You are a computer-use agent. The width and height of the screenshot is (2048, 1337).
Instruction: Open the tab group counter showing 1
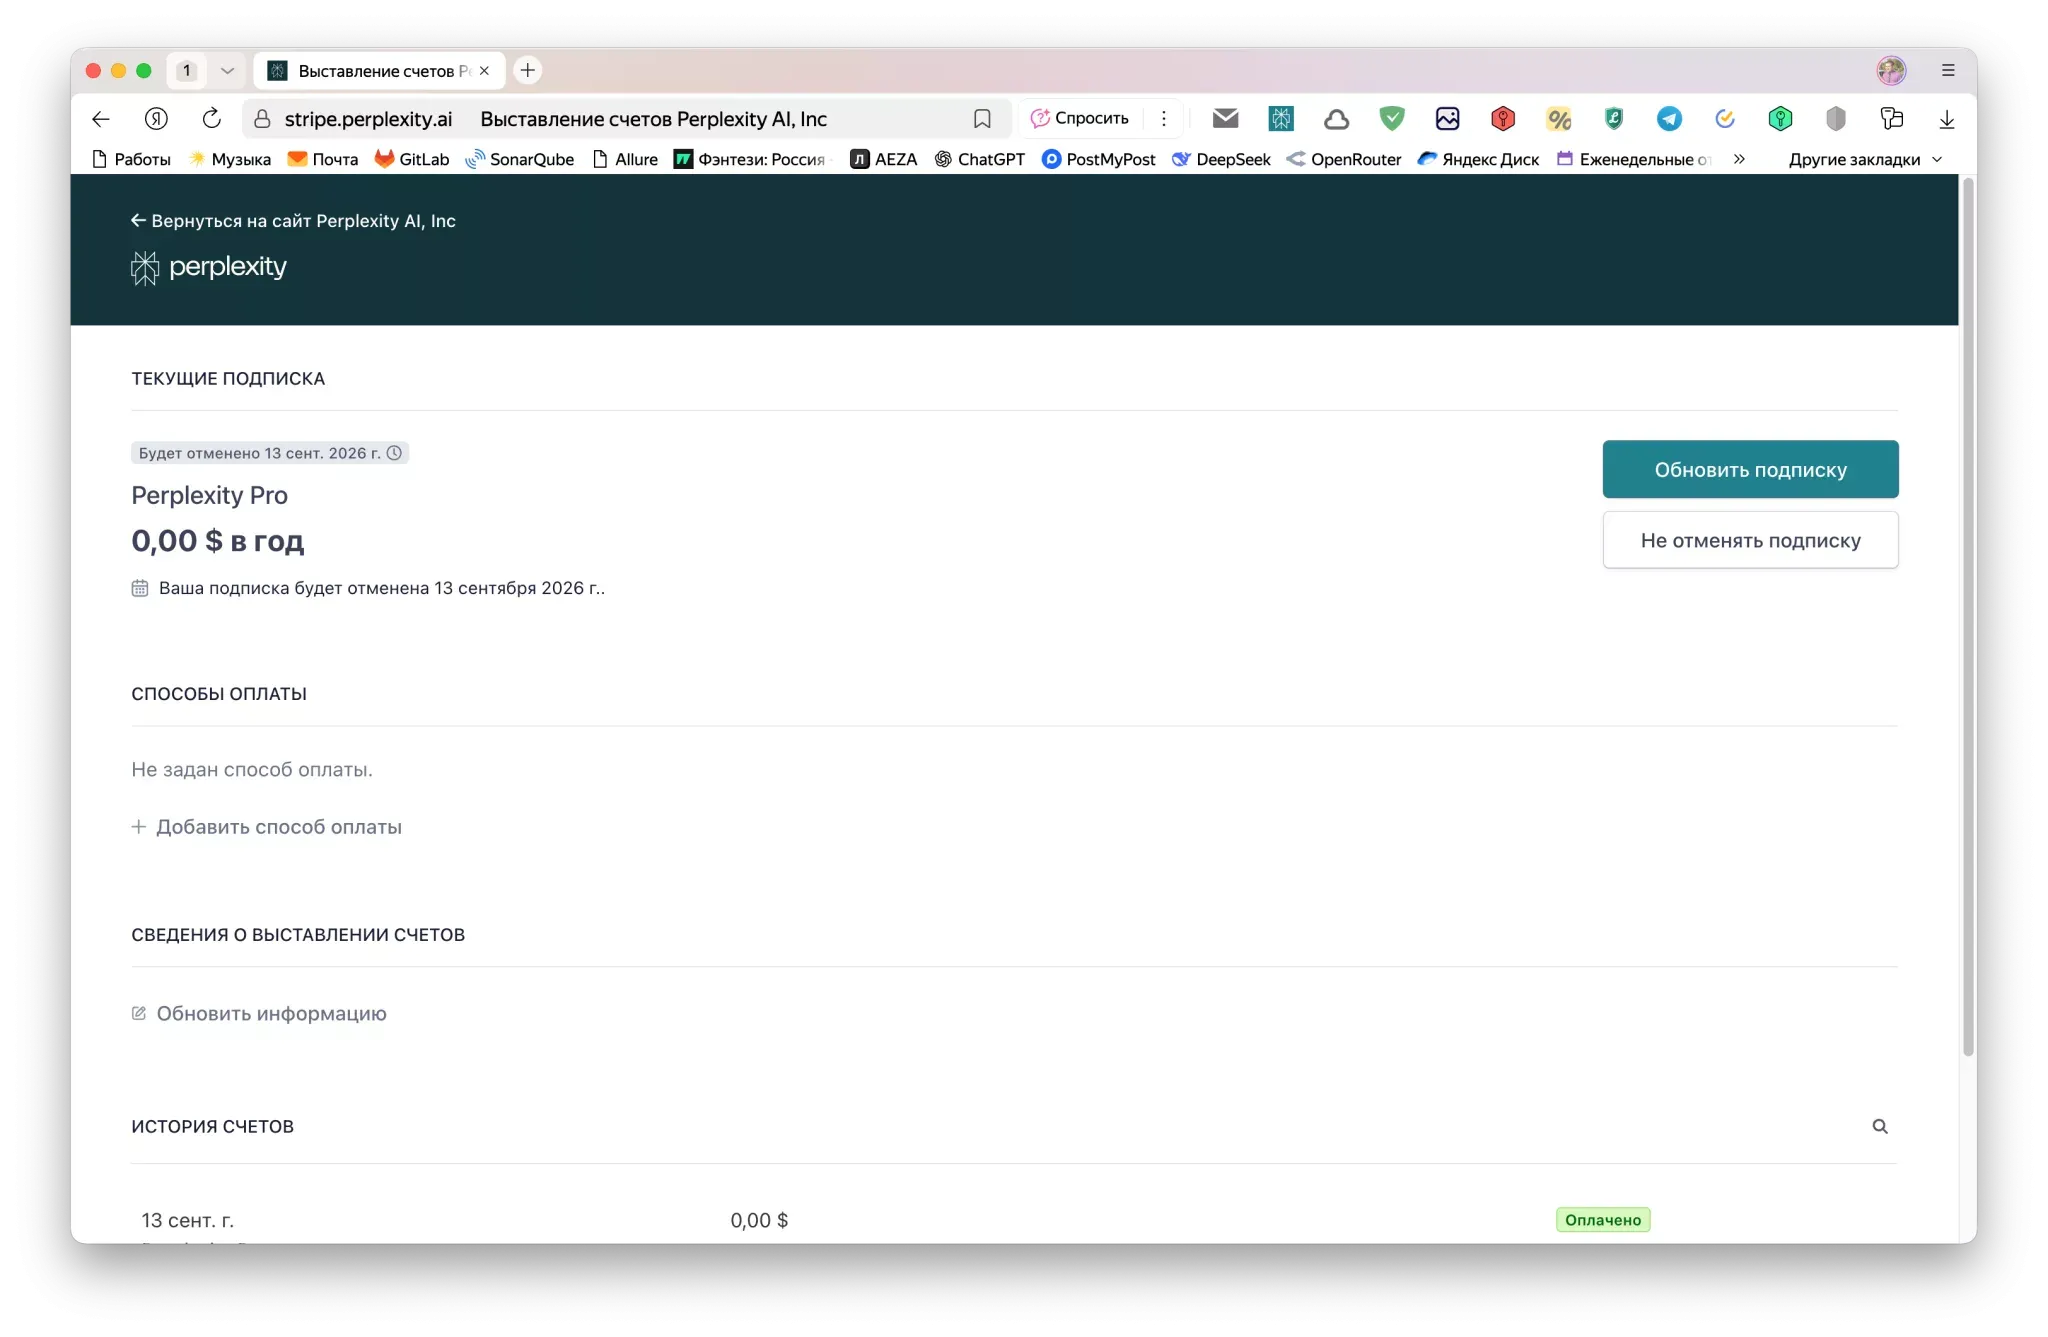[x=186, y=70]
